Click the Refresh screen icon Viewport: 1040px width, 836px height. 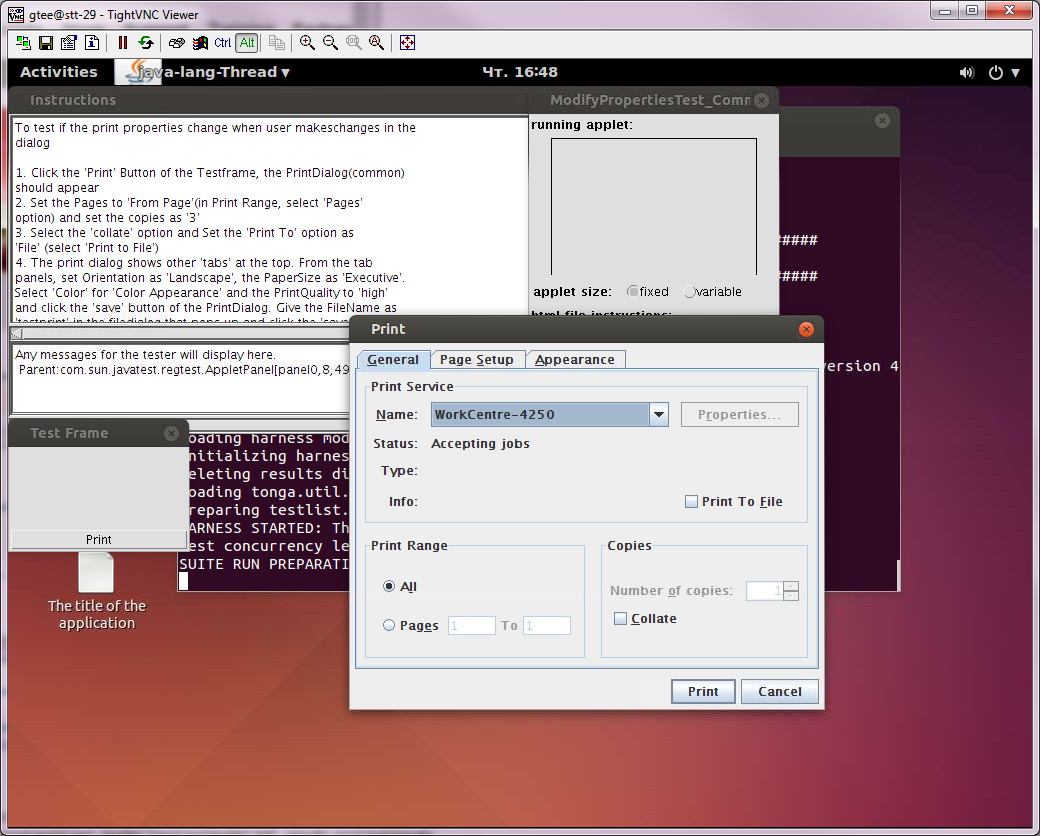146,43
